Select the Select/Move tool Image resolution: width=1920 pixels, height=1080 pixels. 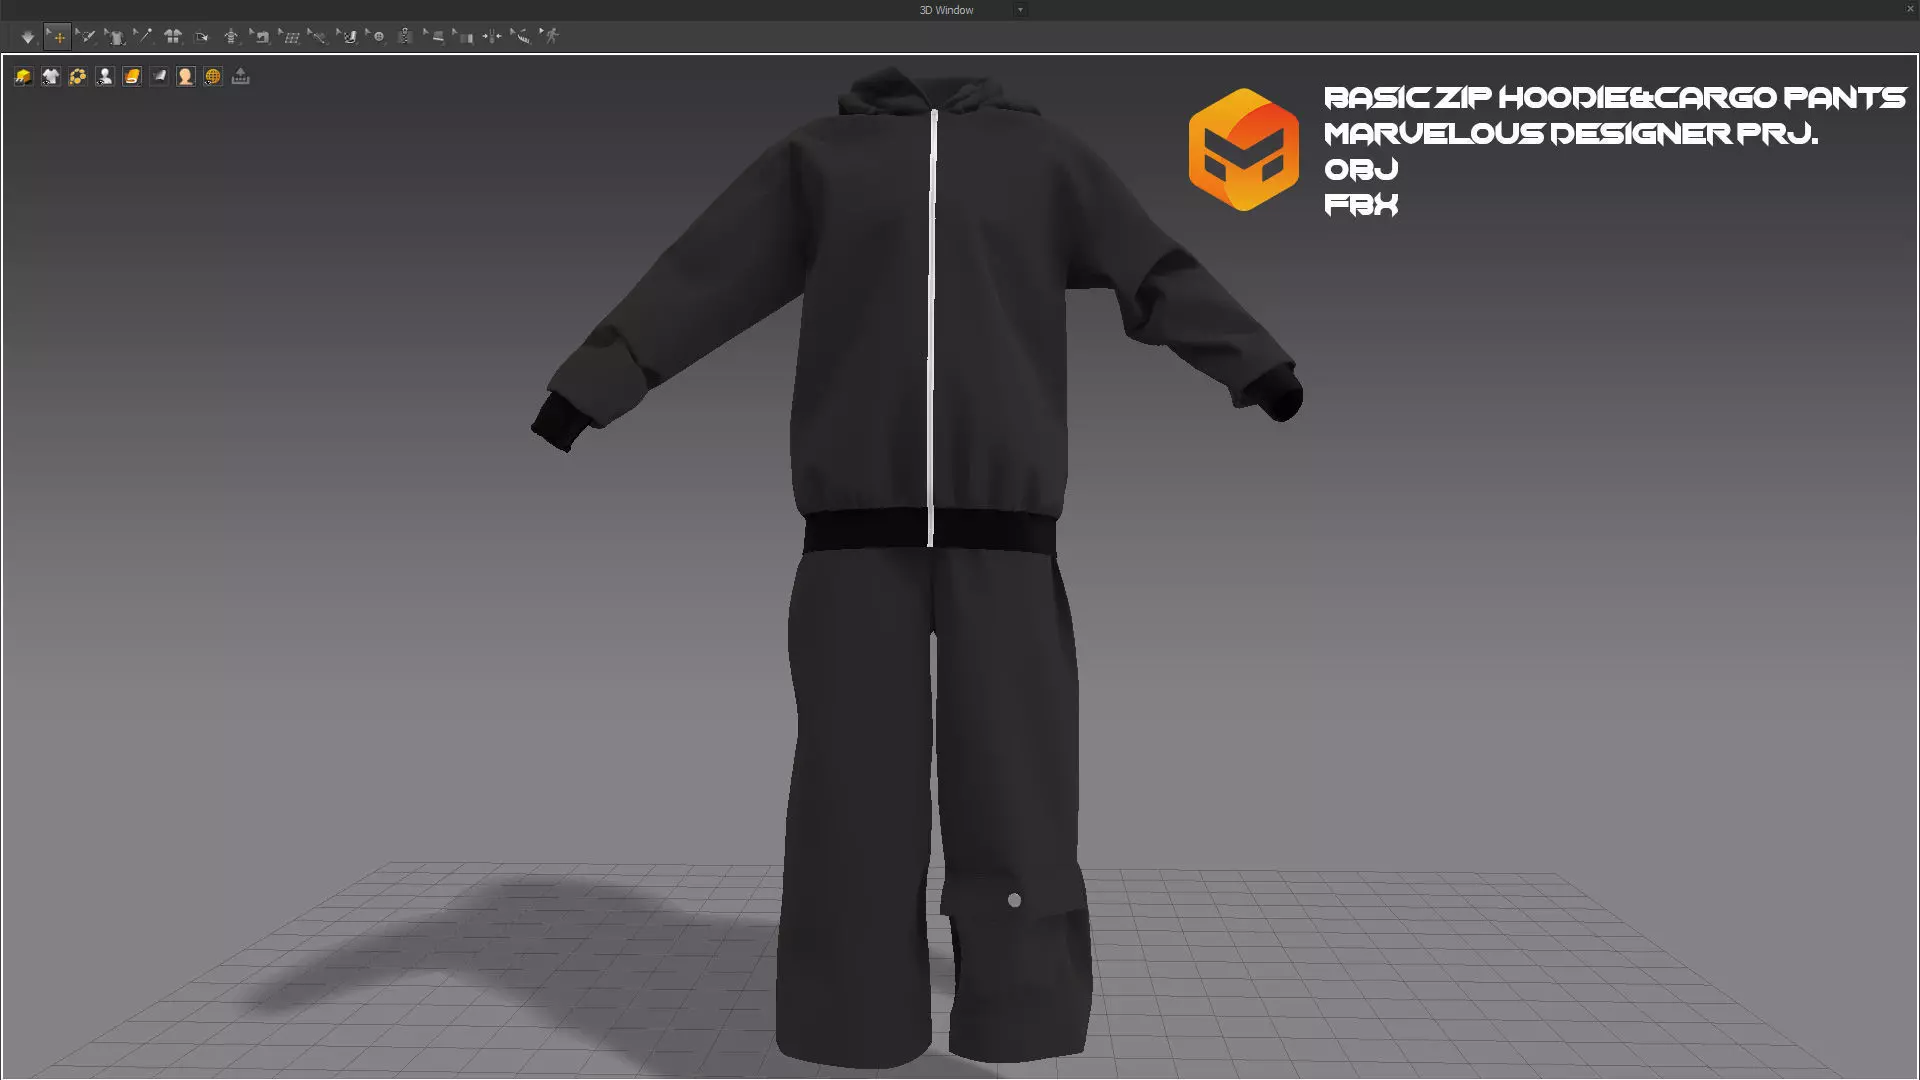click(x=58, y=37)
